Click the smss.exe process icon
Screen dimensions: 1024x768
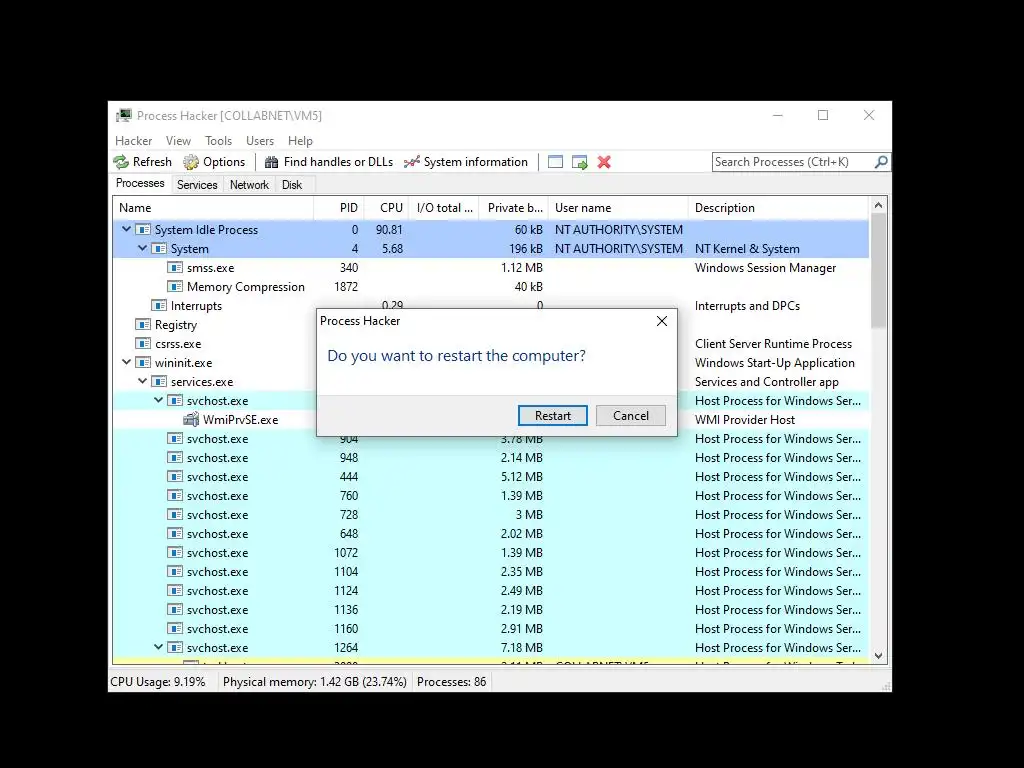coord(174,268)
